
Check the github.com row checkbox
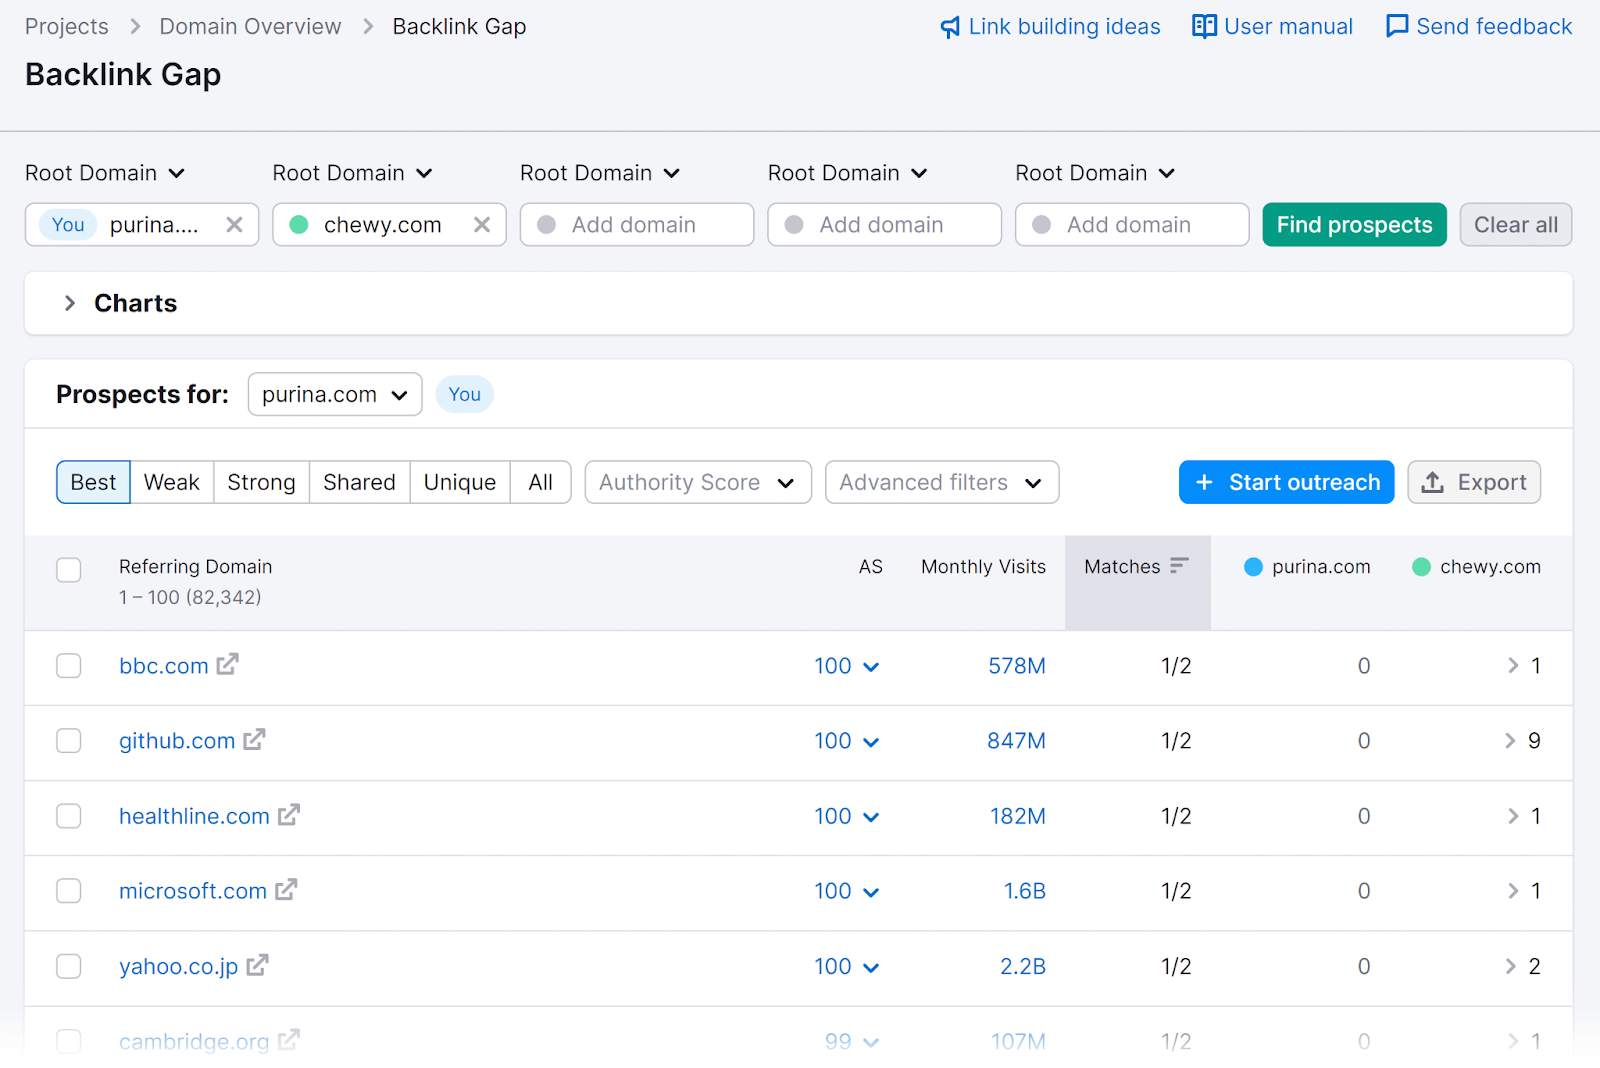[x=69, y=741]
